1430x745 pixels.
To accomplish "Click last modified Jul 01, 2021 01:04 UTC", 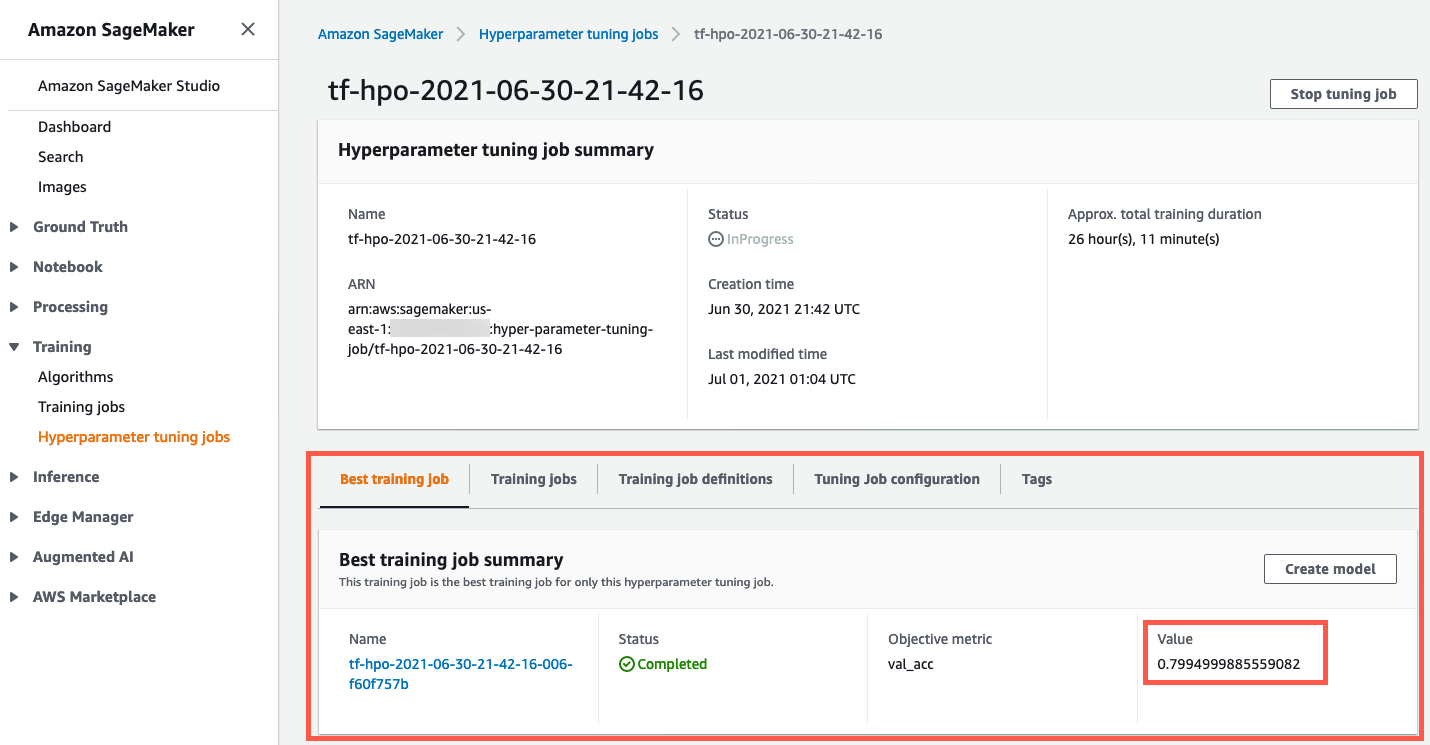I will [x=782, y=379].
